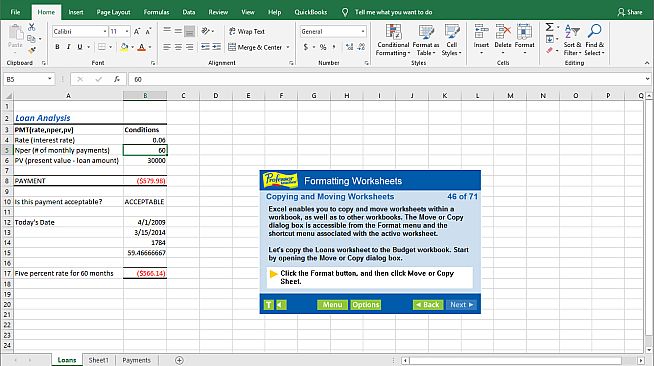Click the Decrease Indent icon
The width and height of the screenshot is (654, 366).
coord(205,47)
